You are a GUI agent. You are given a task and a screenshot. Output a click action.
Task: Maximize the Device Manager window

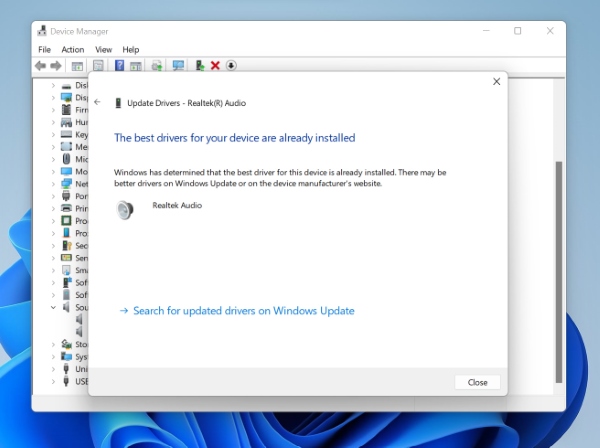[517, 31]
